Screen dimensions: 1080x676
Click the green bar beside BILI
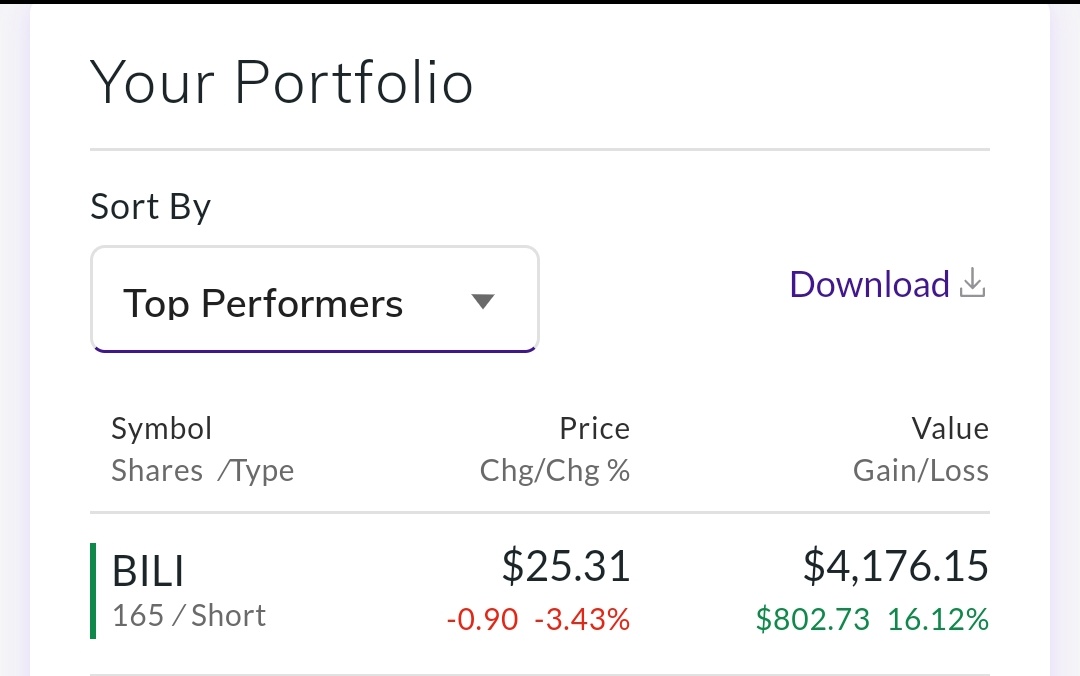93,591
